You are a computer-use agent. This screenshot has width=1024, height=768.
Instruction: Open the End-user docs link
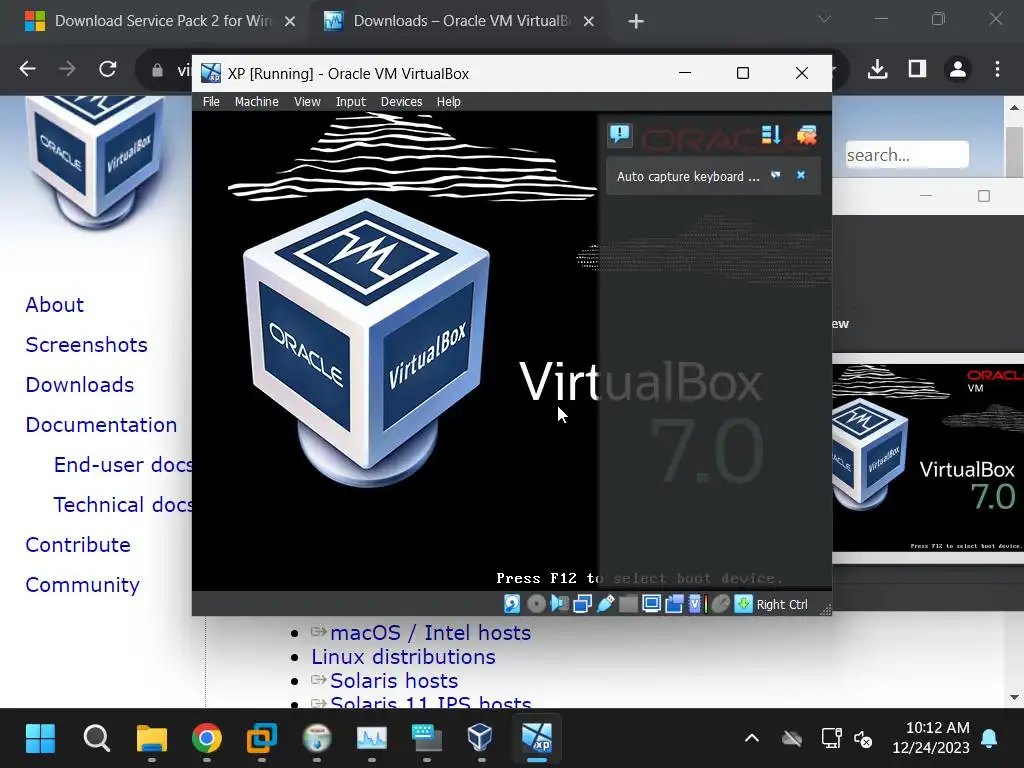point(123,465)
